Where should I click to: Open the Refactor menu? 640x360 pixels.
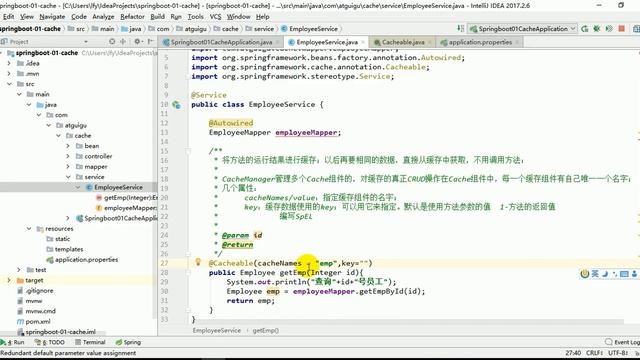click(x=132, y=17)
